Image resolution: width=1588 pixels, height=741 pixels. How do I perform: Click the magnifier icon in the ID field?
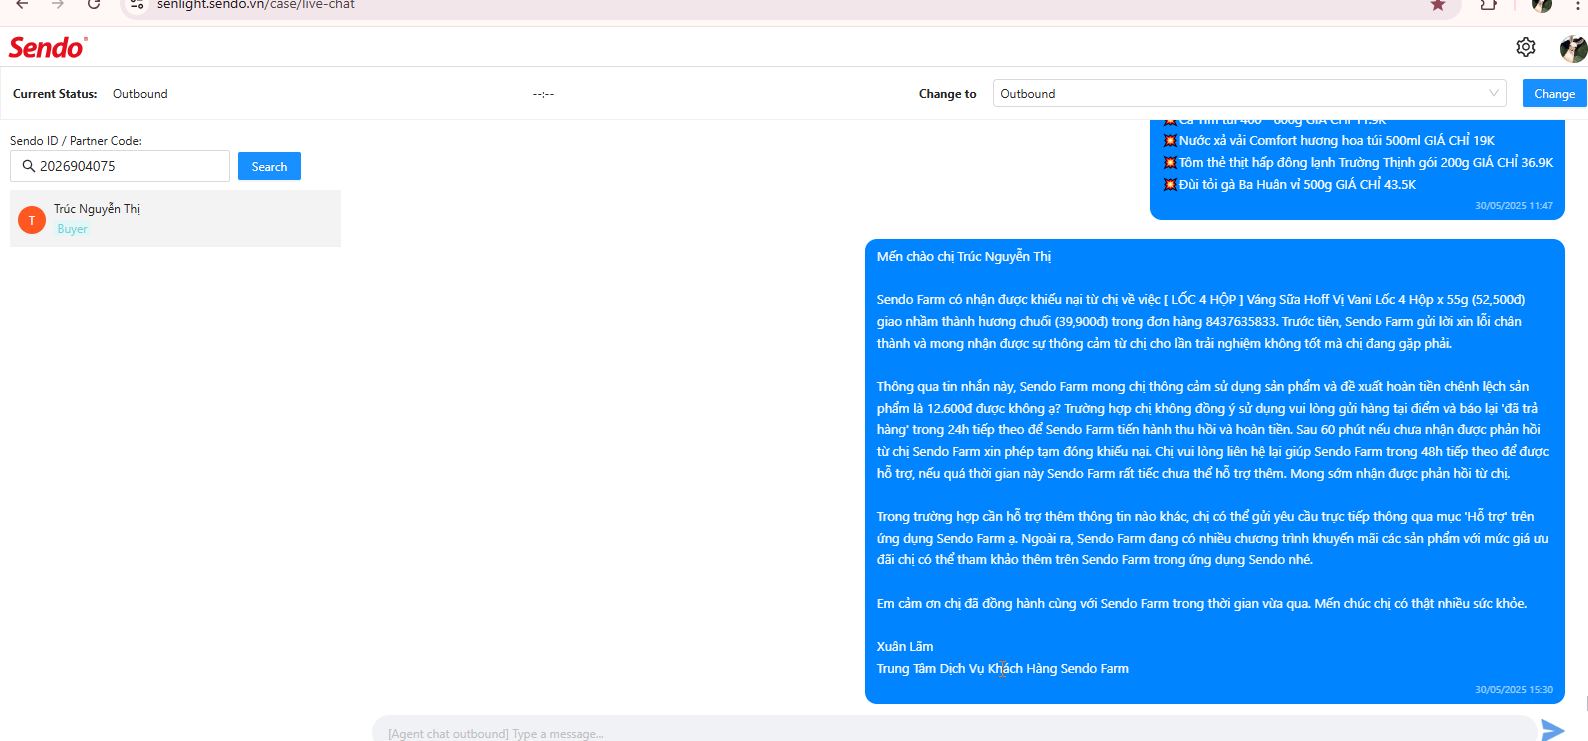[x=28, y=166]
